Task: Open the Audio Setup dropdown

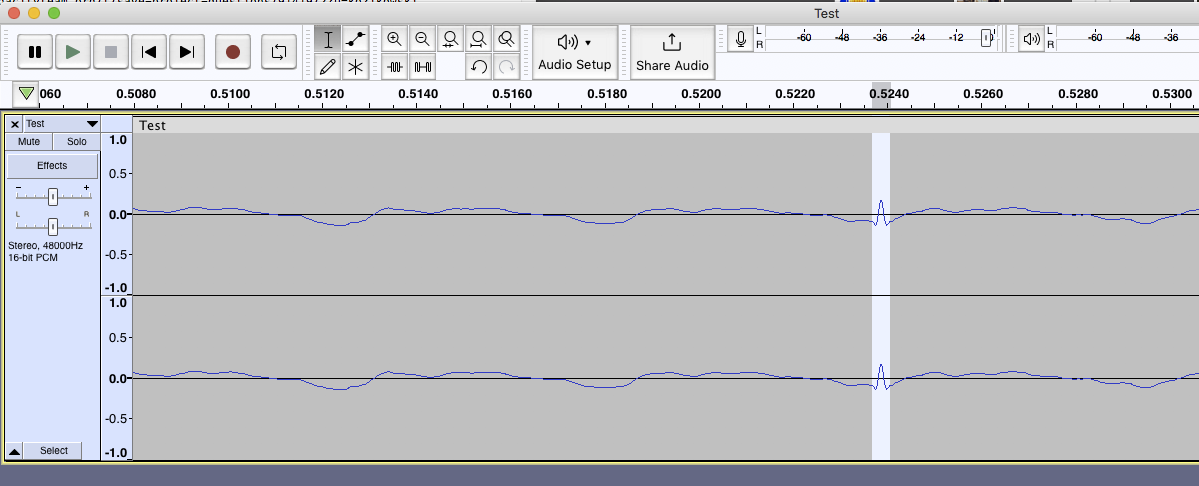Action: click(574, 52)
